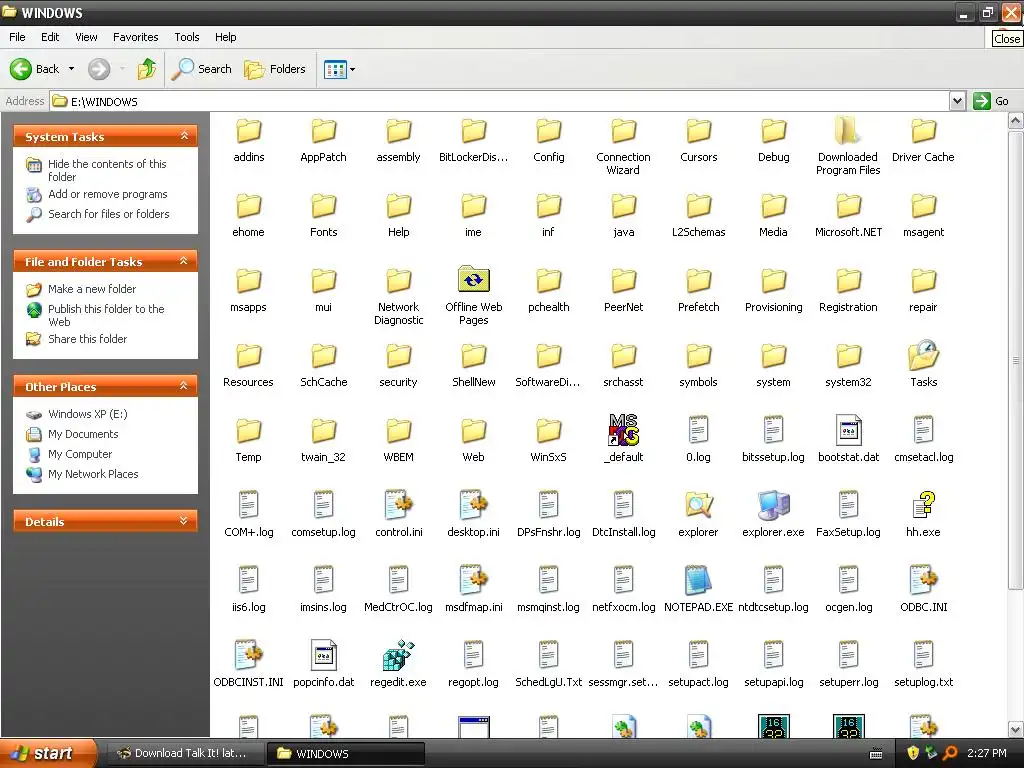Select the msdfmap.ini file icon
The image size is (1024, 768).
[x=473, y=580]
